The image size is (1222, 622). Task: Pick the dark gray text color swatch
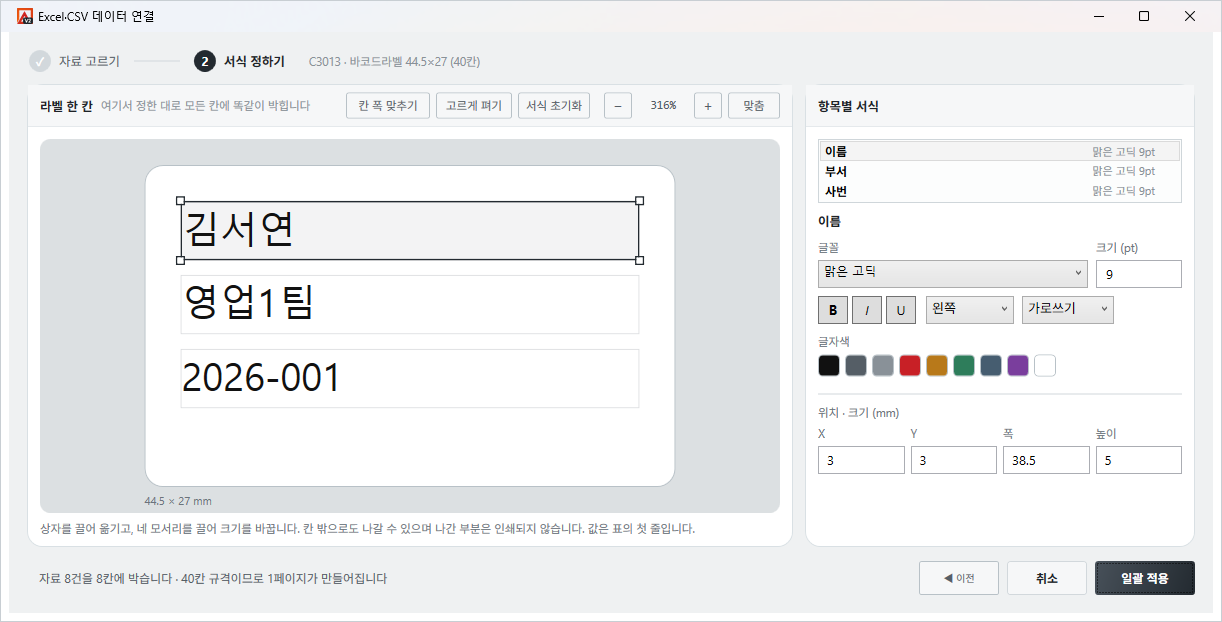coord(856,366)
